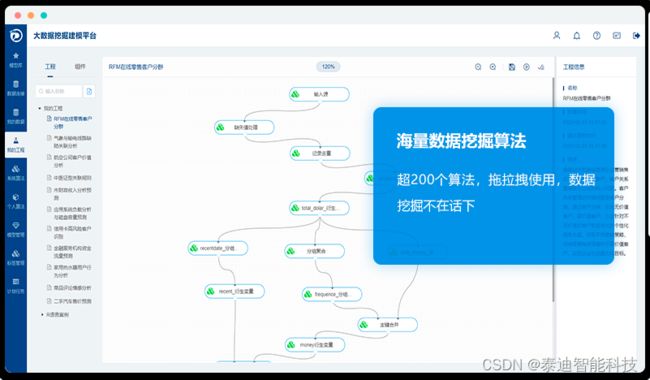The width and height of the screenshot is (650, 380).
Task: Select the frequence_分组 node
Action: click(332, 294)
